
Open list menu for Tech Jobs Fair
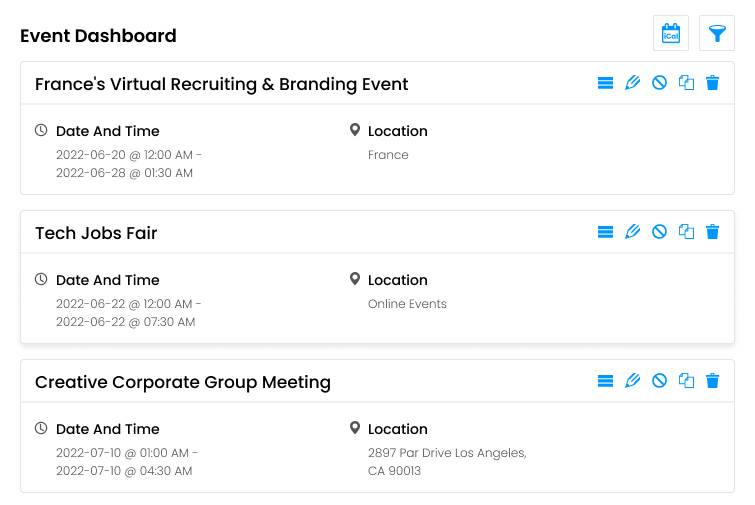605,232
